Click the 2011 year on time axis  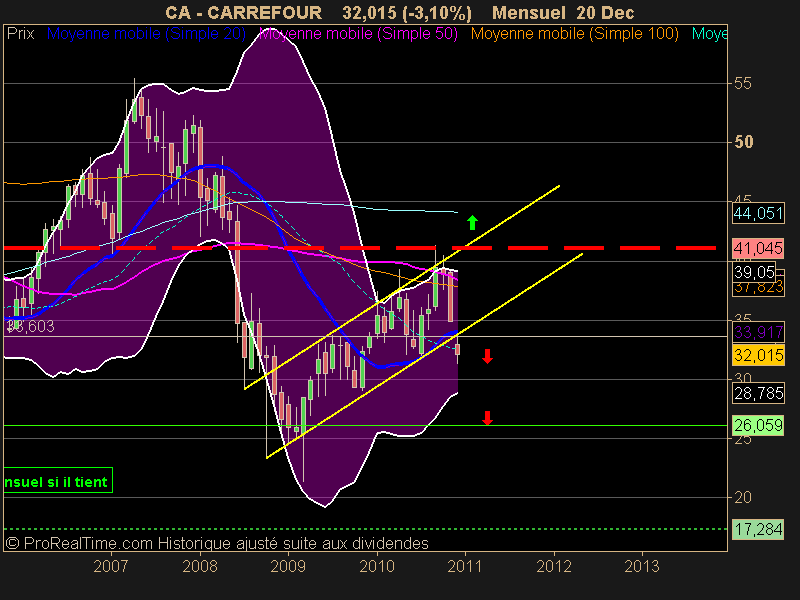[x=465, y=566]
